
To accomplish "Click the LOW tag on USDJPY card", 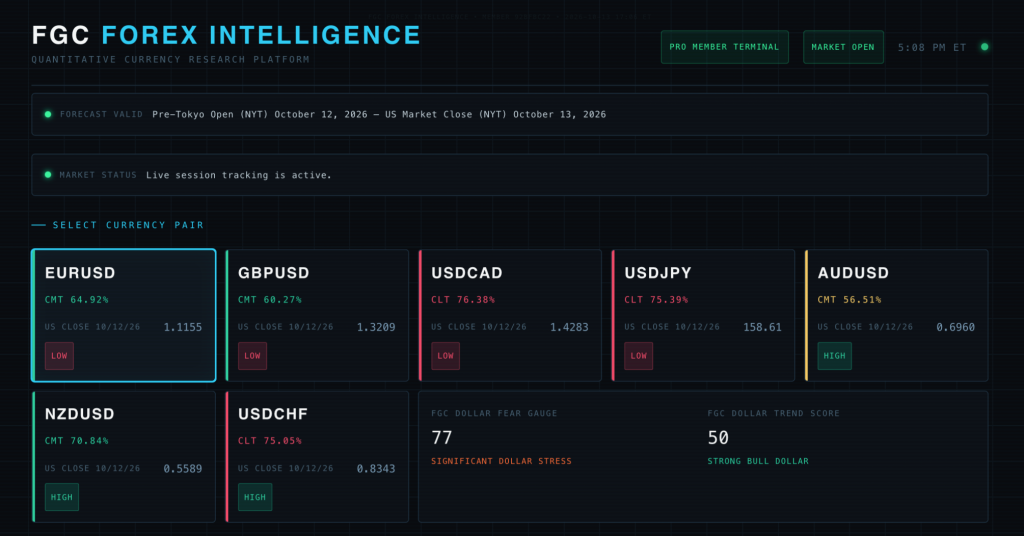I will pos(639,356).
